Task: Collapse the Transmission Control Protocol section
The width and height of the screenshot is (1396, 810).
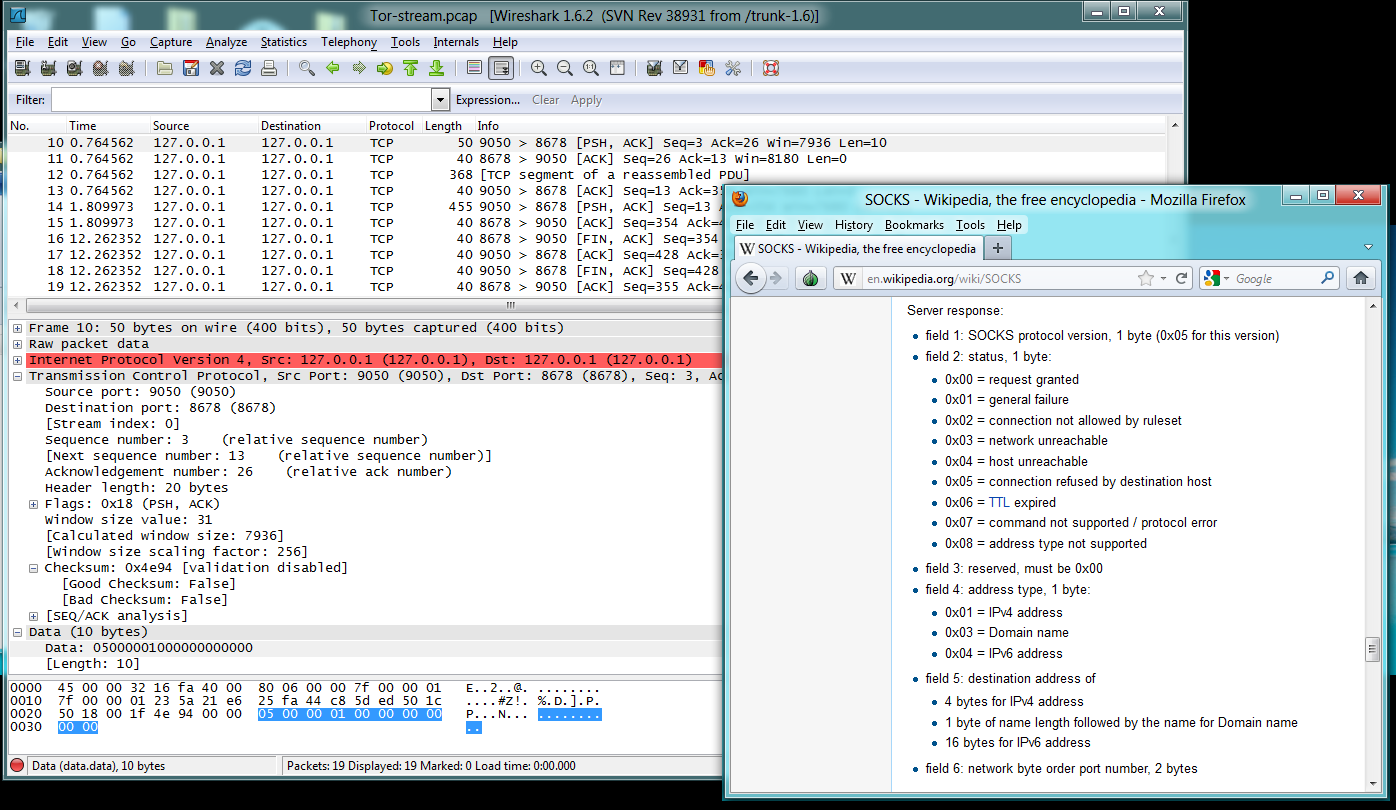Action: coord(17,376)
